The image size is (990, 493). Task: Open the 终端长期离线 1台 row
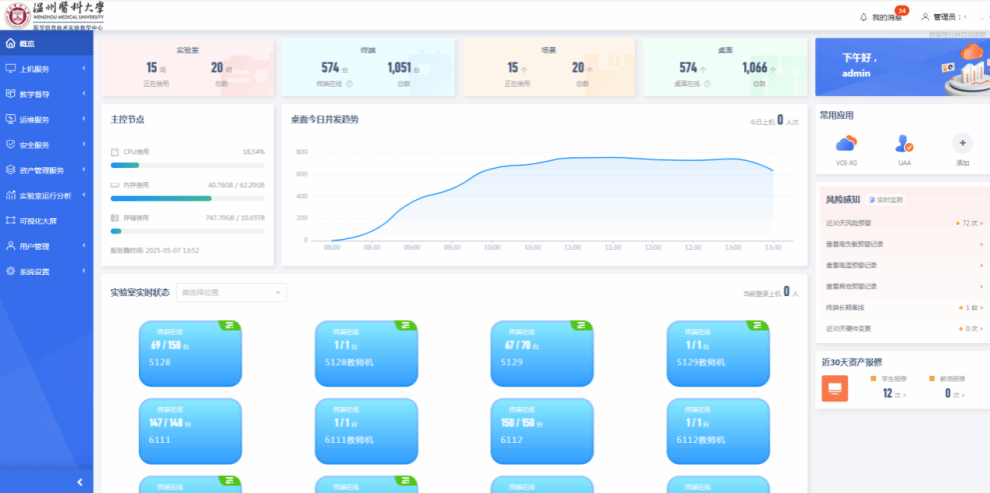[904, 307]
